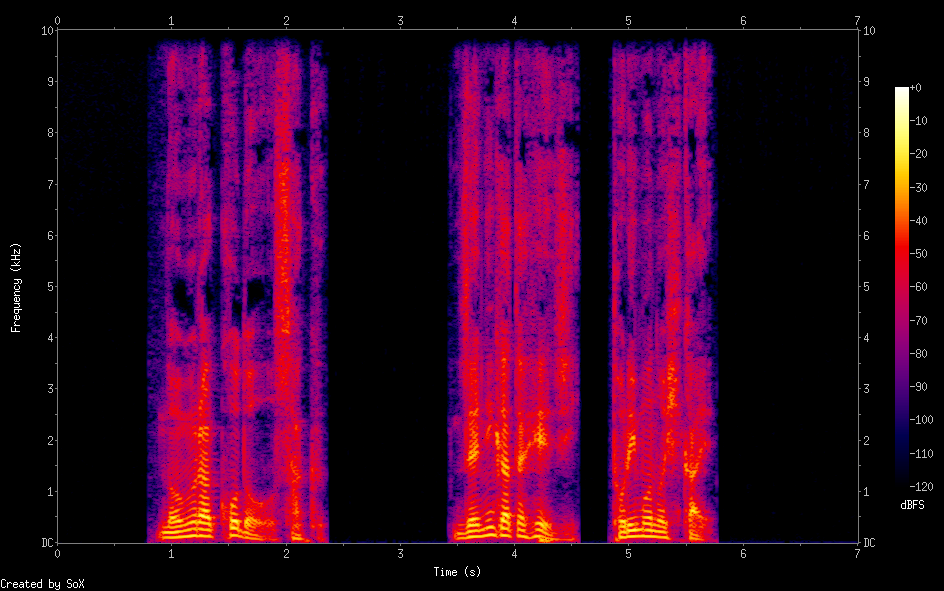Click the '4' label on top time axis
Screen dimensions: 944x591
(x=514, y=20)
